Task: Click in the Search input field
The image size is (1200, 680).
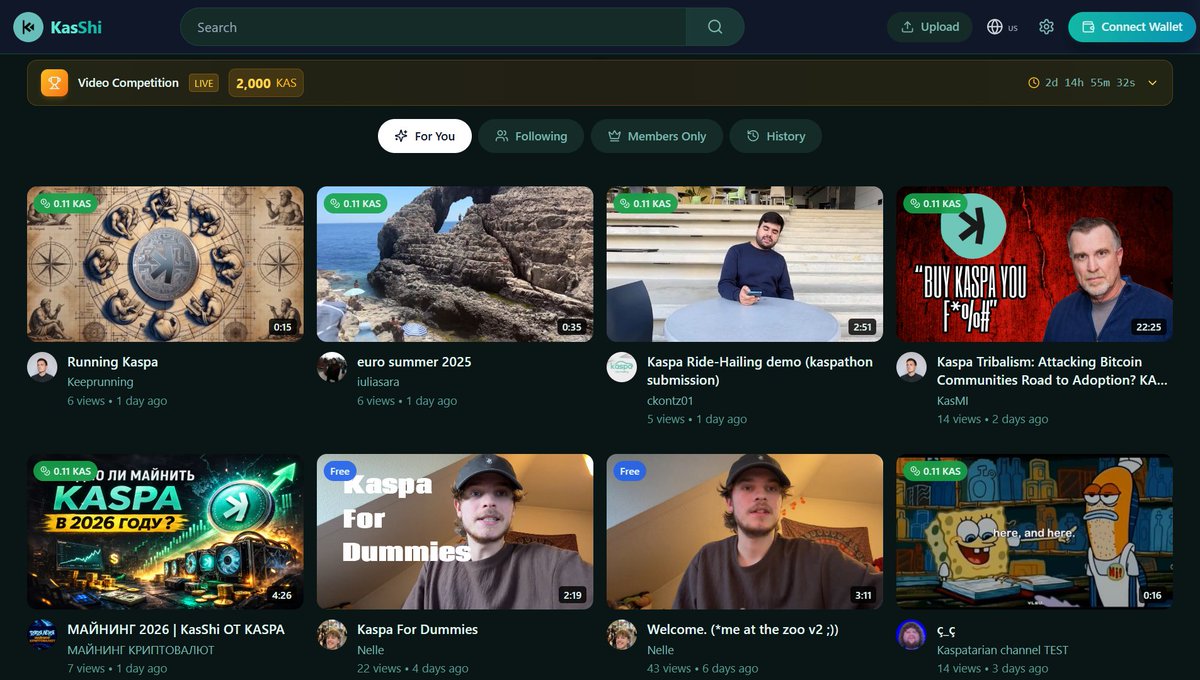Action: [433, 27]
